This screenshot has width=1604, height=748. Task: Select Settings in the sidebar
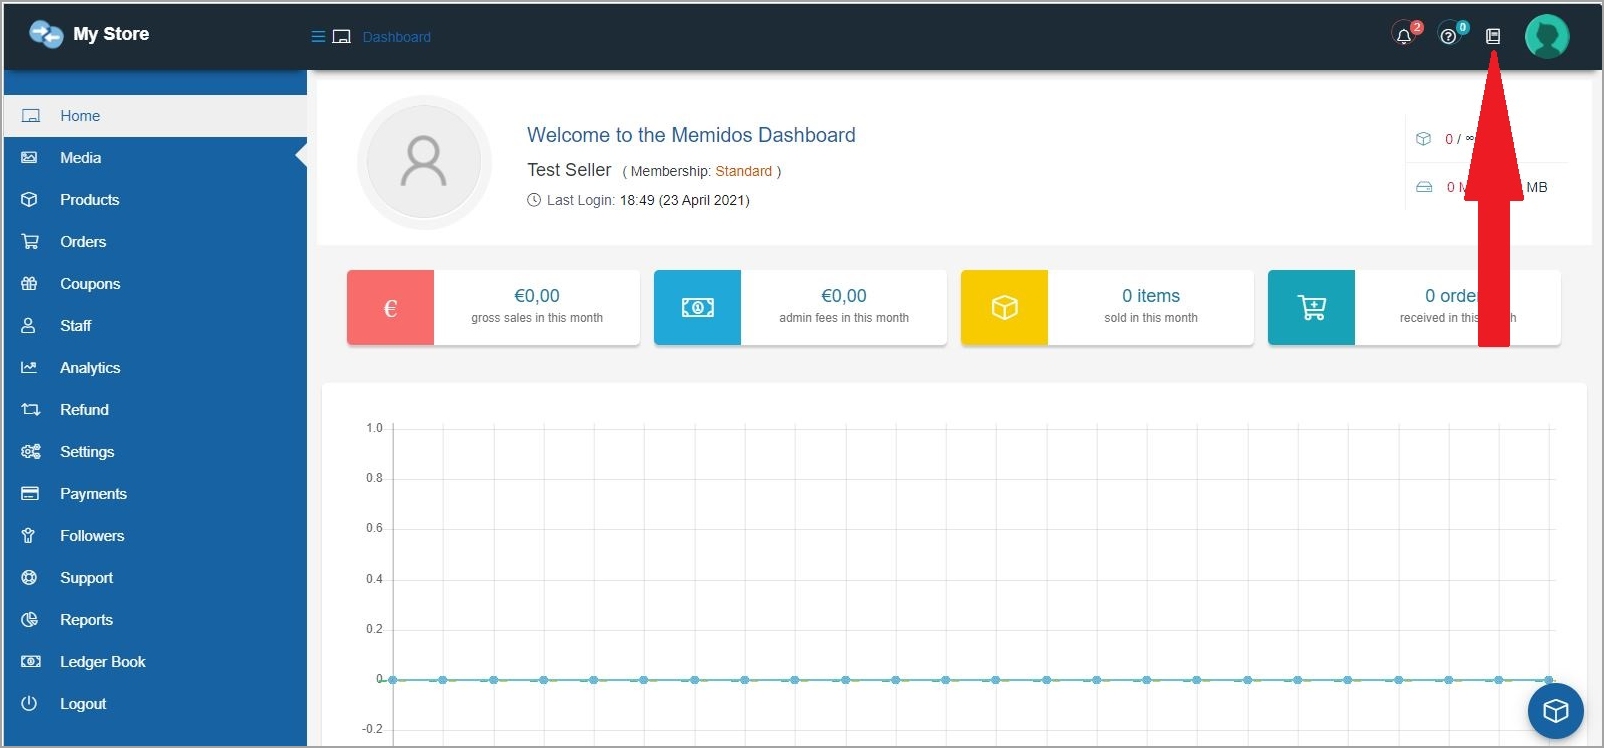pos(87,452)
